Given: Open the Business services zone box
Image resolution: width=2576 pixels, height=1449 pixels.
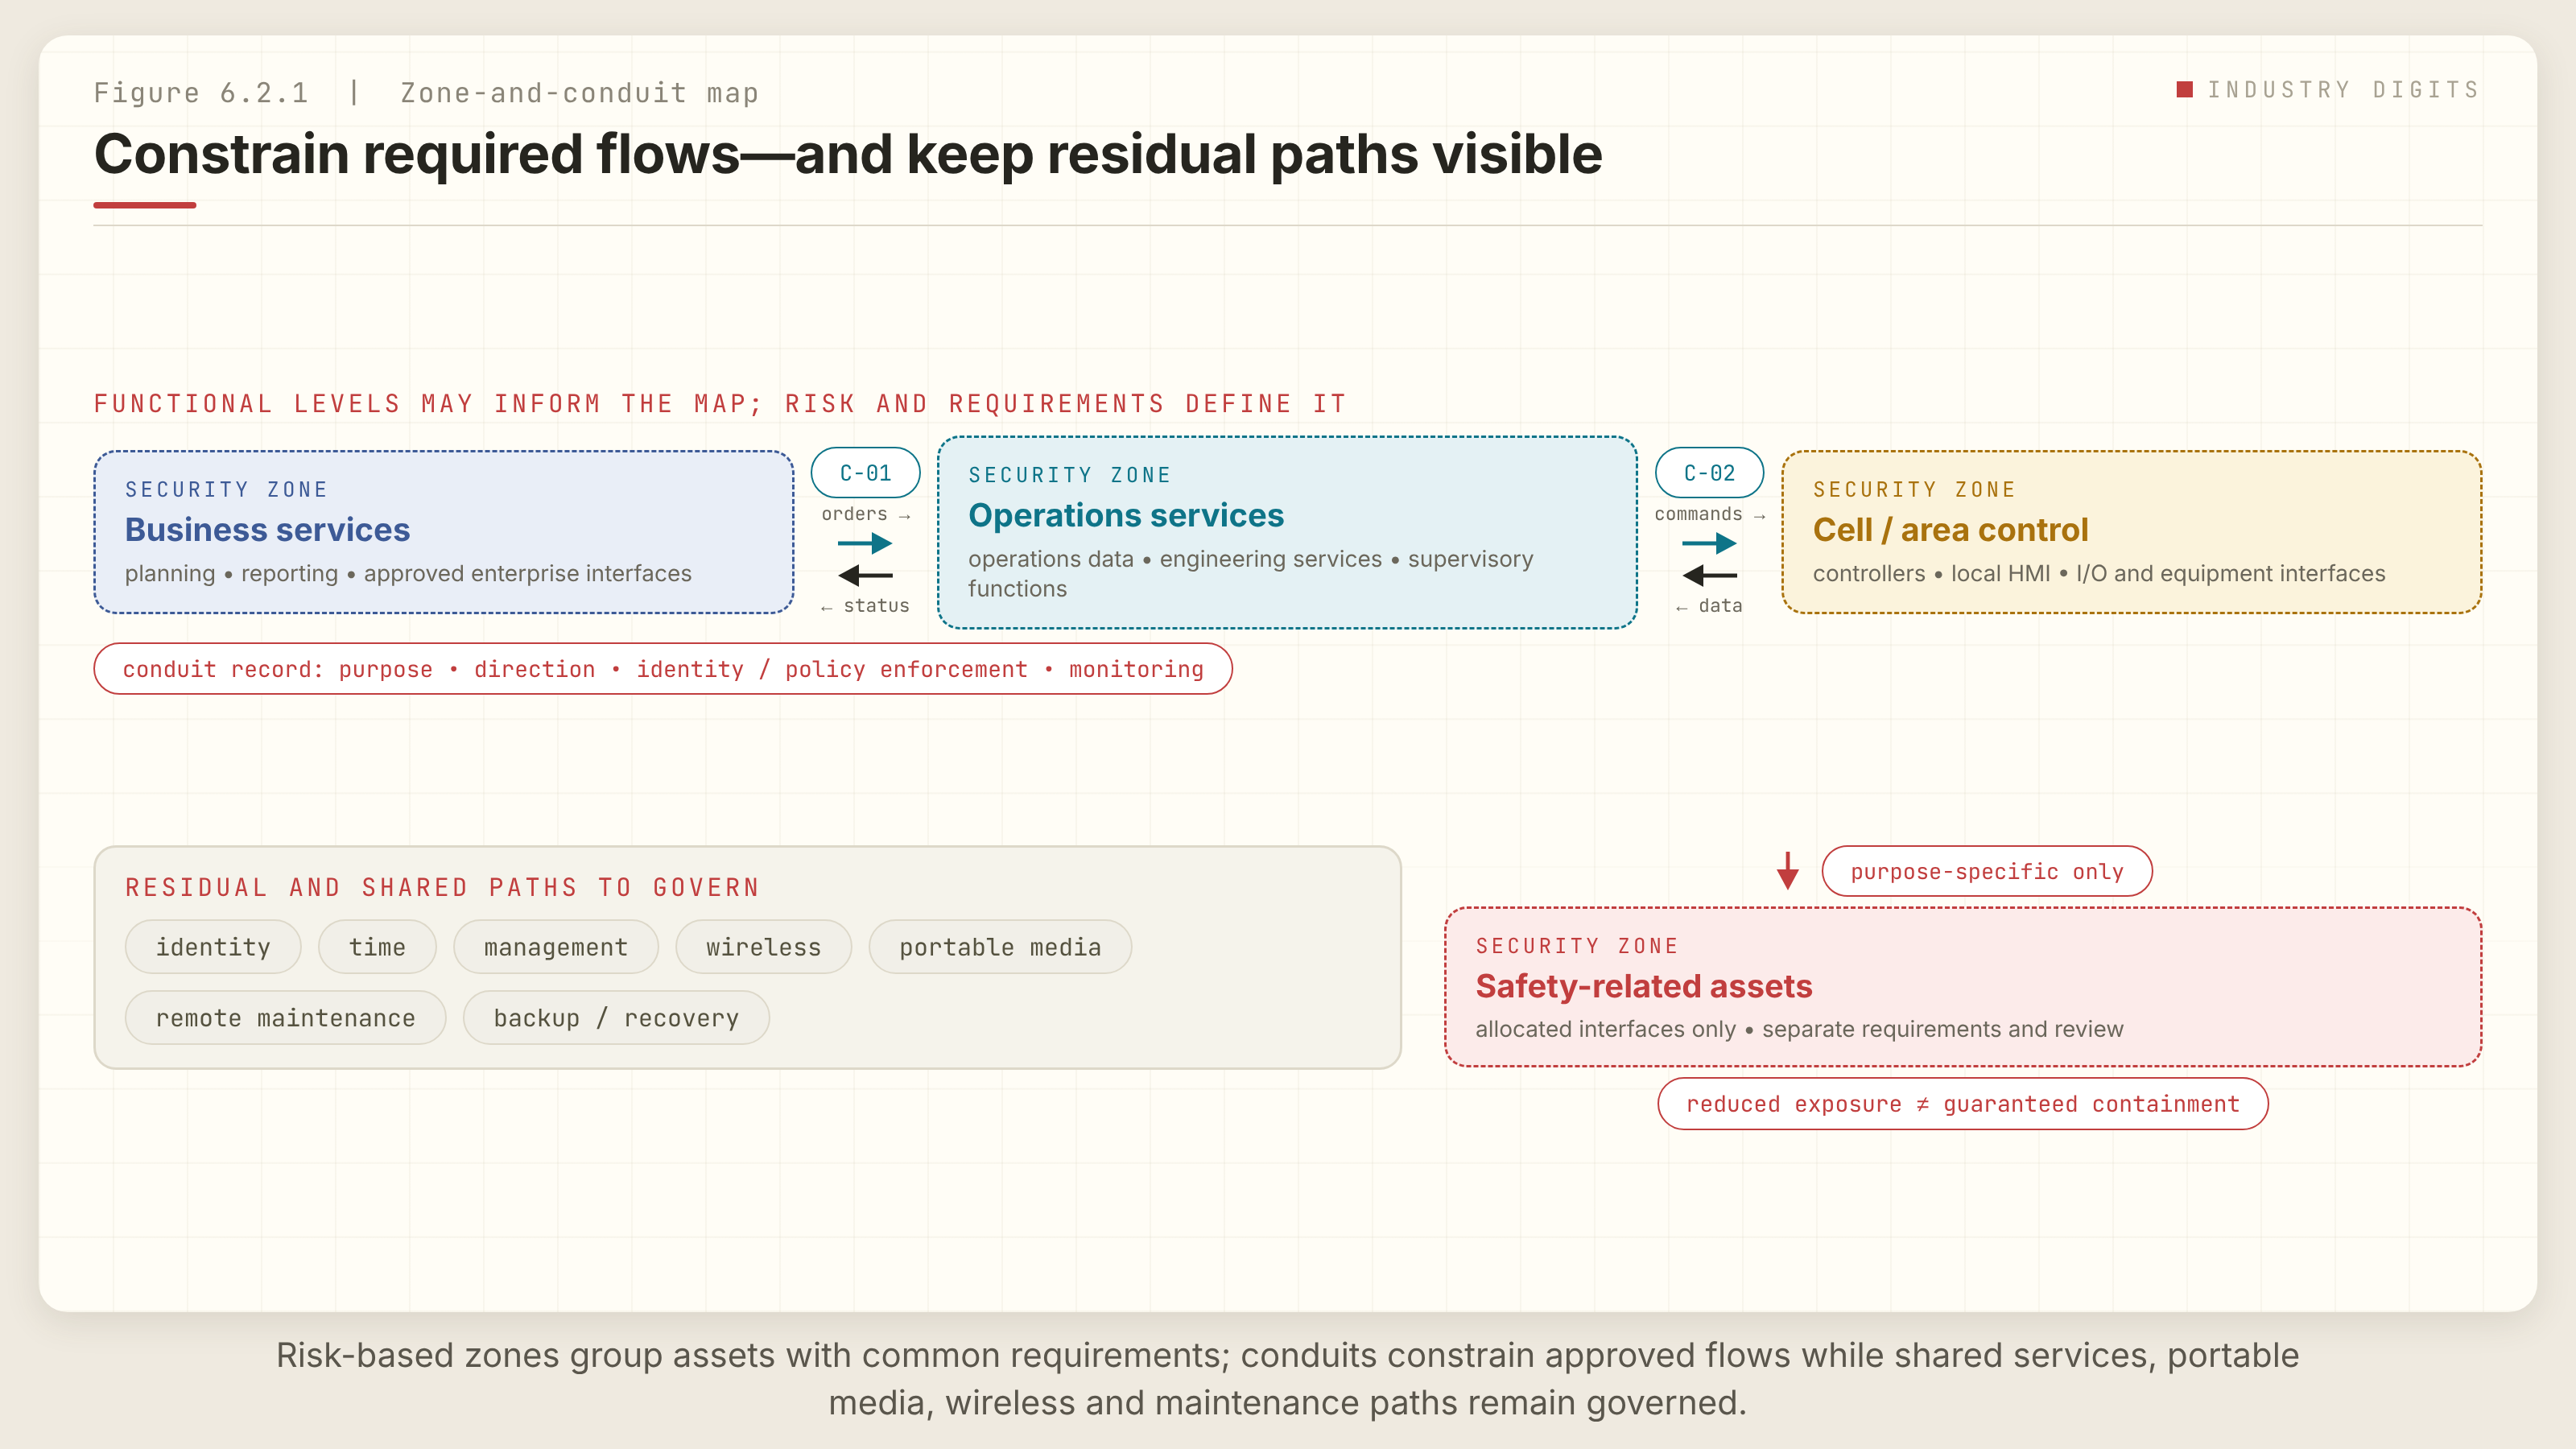Looking at the screenshot, I should point(444,532).
